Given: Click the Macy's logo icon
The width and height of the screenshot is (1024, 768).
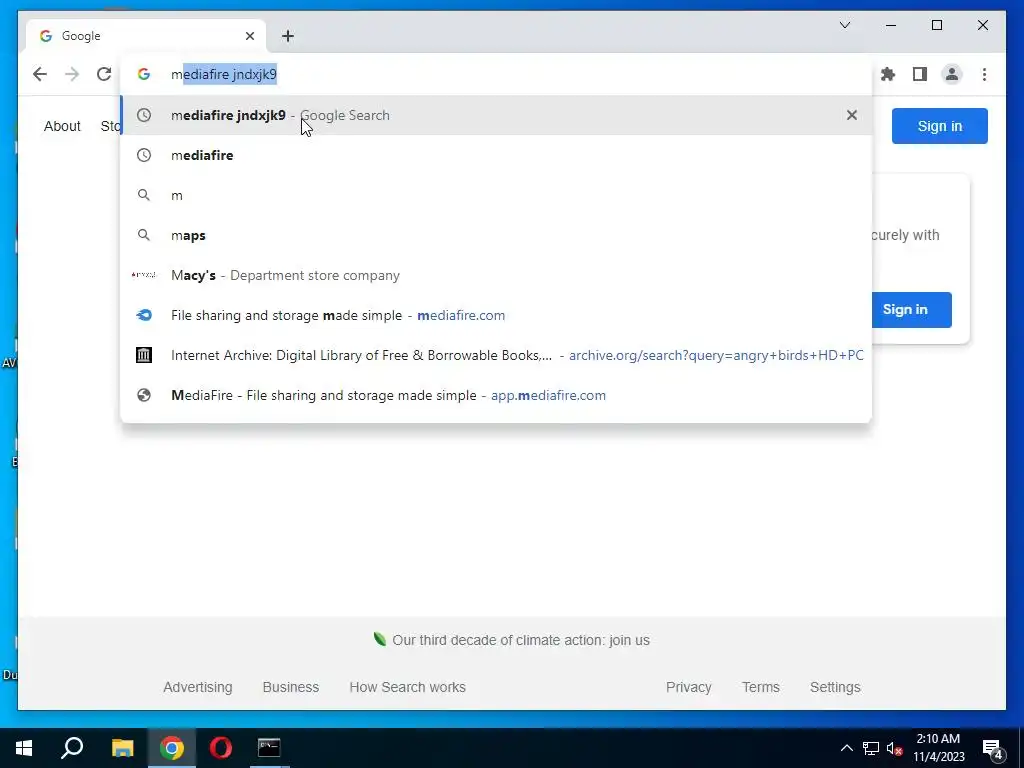Looking at the screenshot, I should click(144, 275).
